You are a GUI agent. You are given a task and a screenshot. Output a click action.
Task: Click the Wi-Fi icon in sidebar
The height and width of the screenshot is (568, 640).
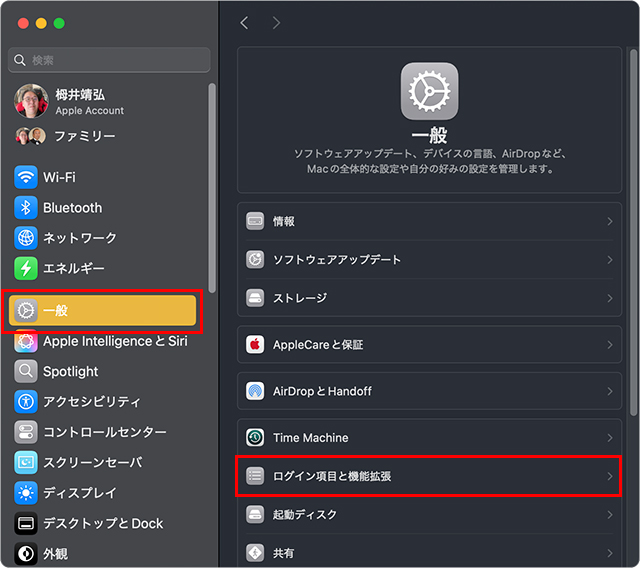pos(26,177)
